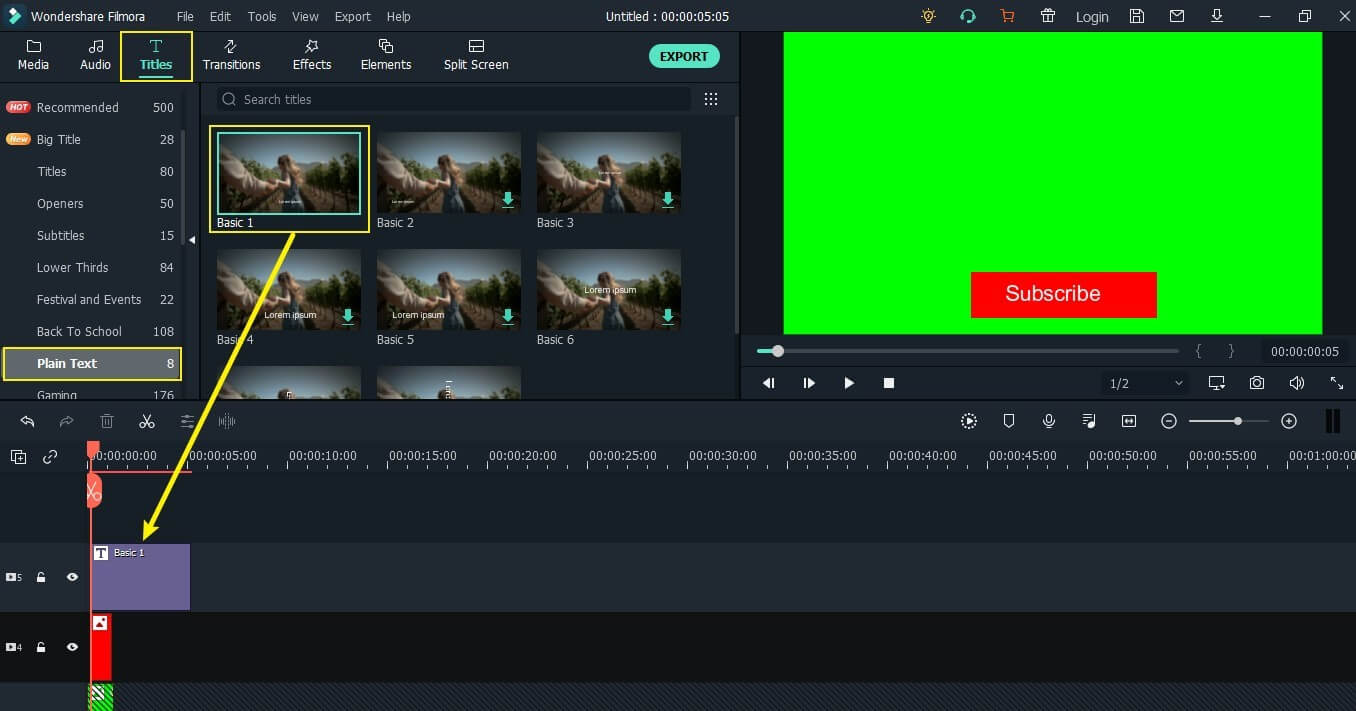The width and height of the screenshot is (1356, 711).
Task: Toggle the lock on video track 4
Action: click(x=41, y=647)
